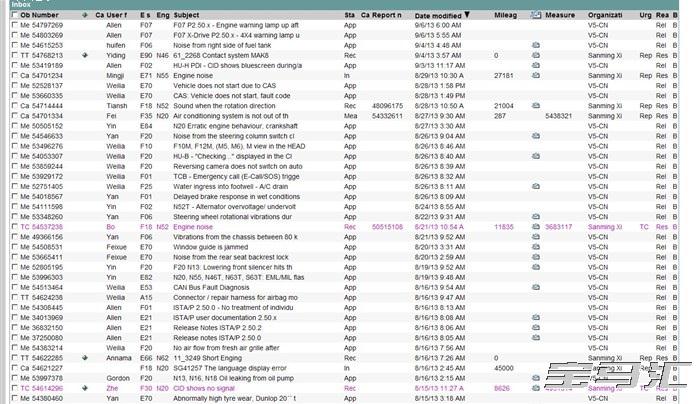Open subject 'CAN Bus Fault Diagnosis'
700x404 pixels.
pos(211,287)
